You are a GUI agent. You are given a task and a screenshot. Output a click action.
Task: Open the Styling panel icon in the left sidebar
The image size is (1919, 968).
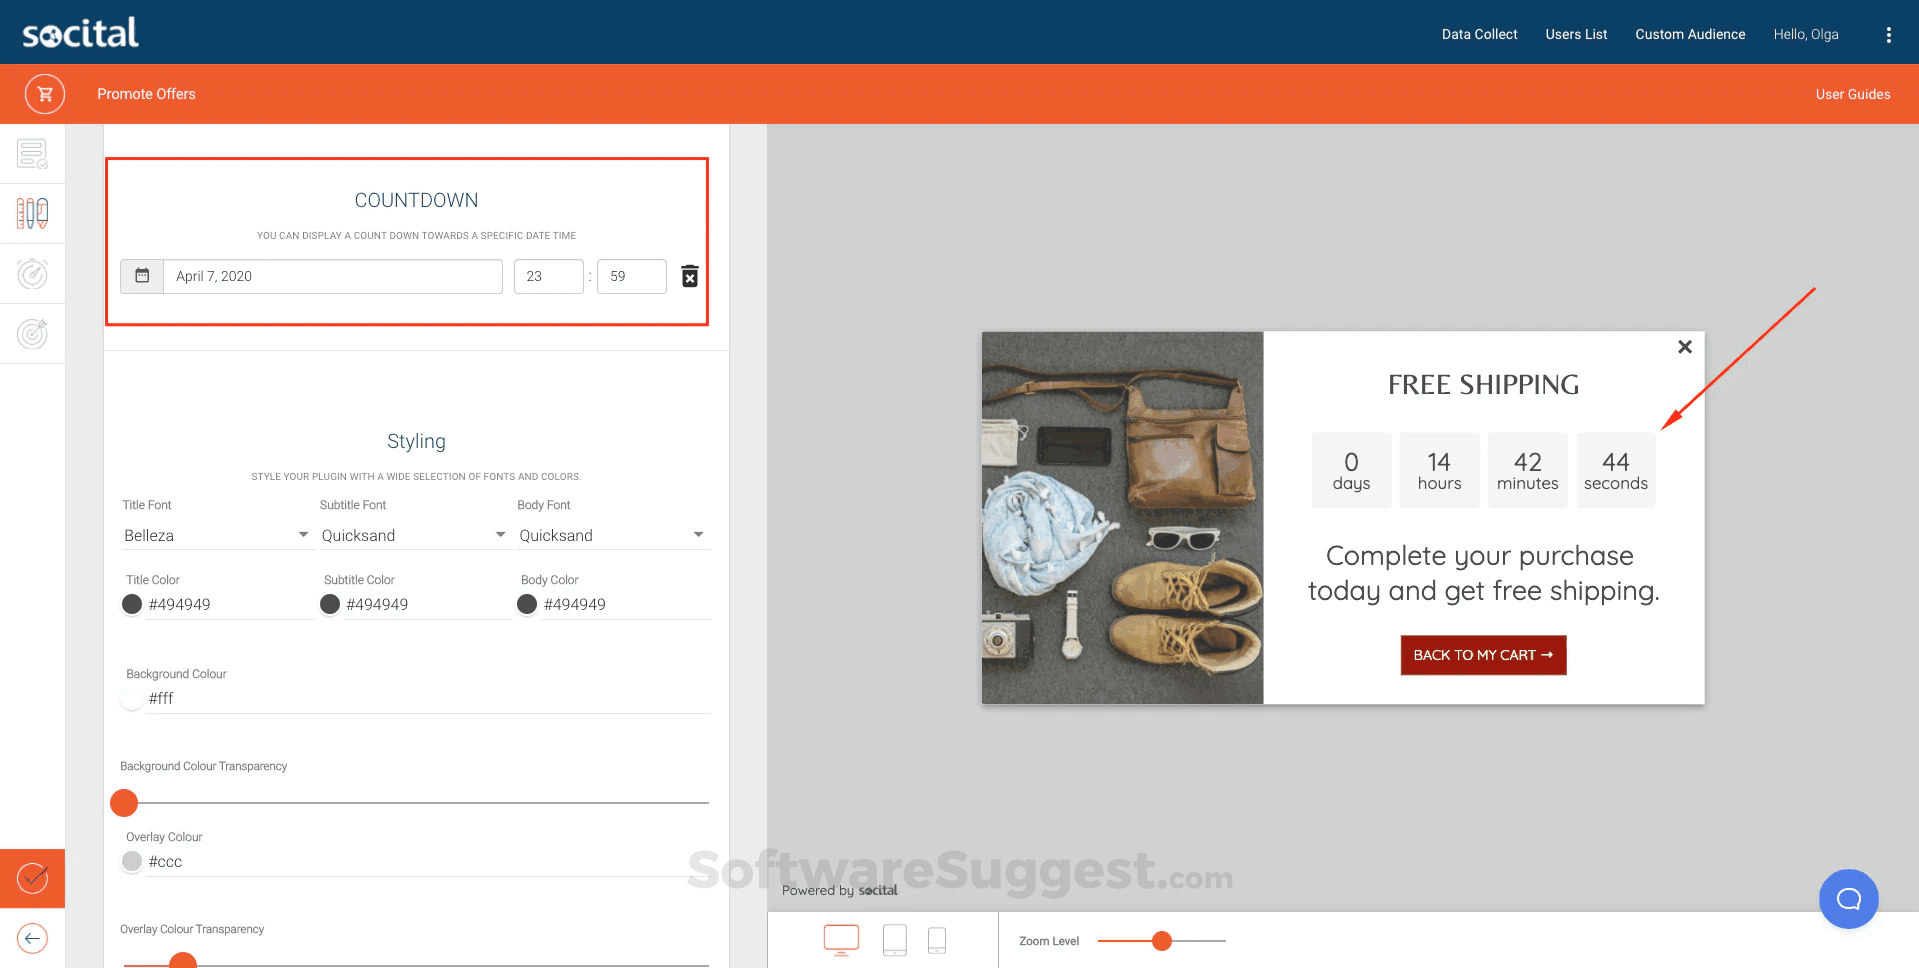click(33, 213)
